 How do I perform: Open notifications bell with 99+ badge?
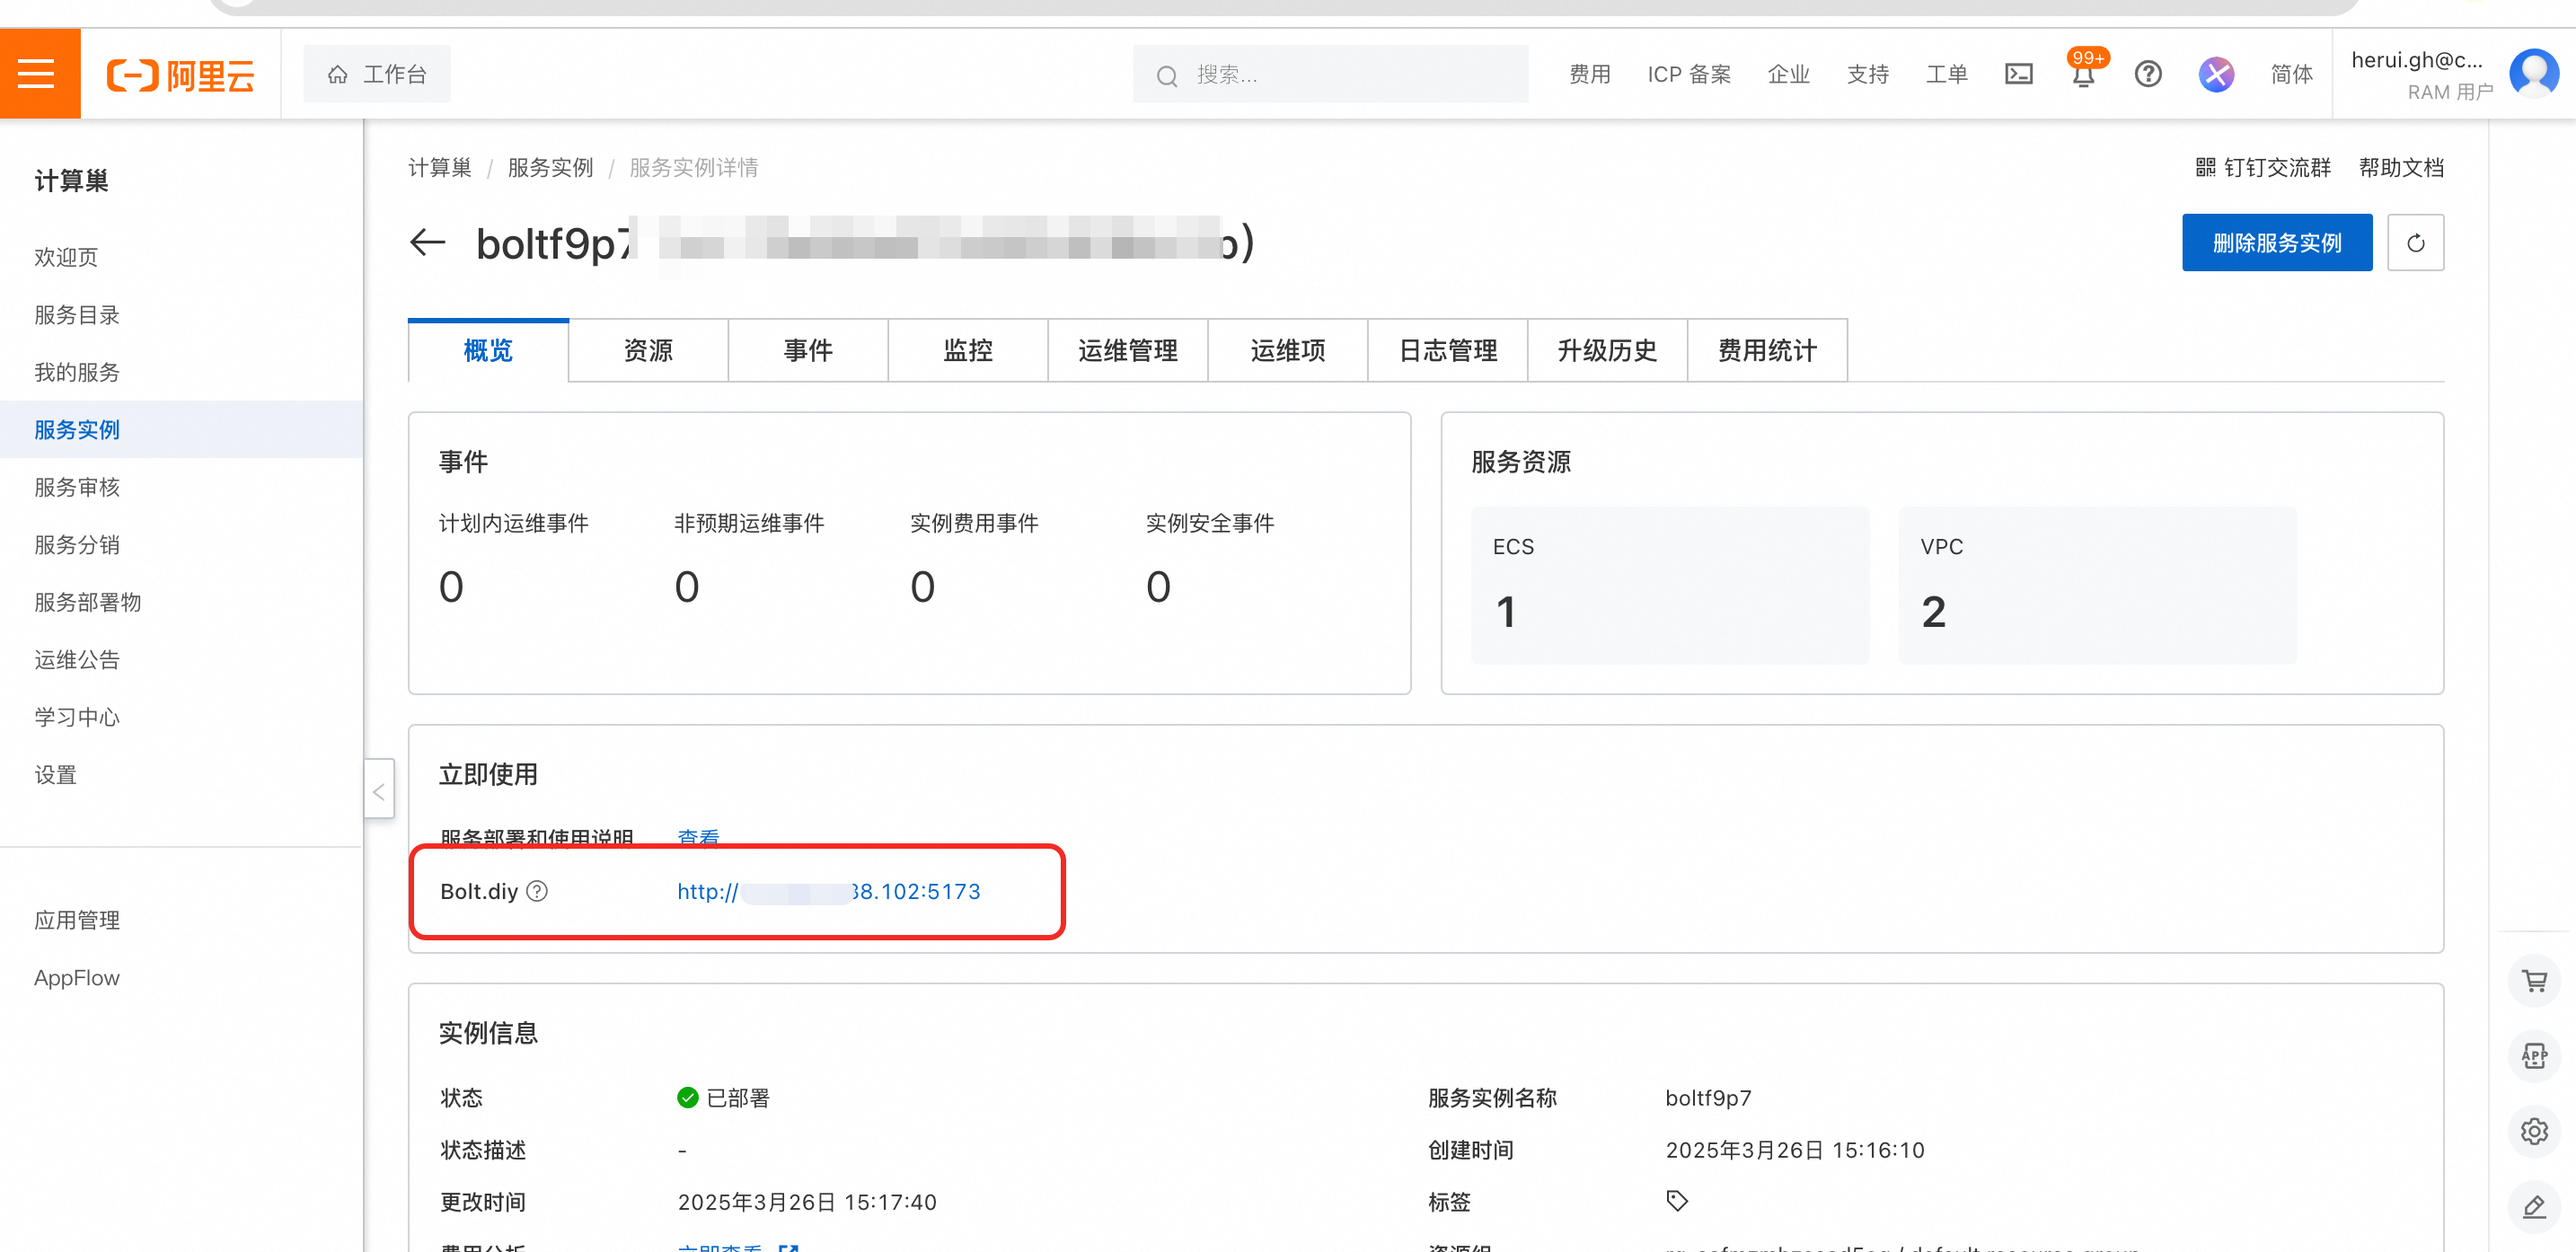click(x=2083, y=75)
